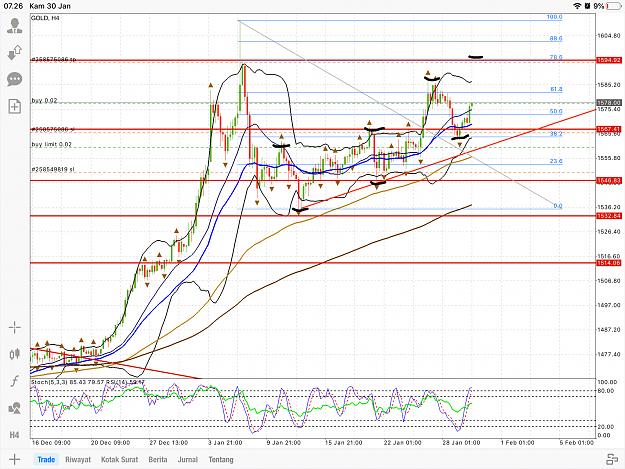The width and height of the screenshot is (625, 469).
Task: Select the #258575086 tp order line label
Action: coord(53,59)
